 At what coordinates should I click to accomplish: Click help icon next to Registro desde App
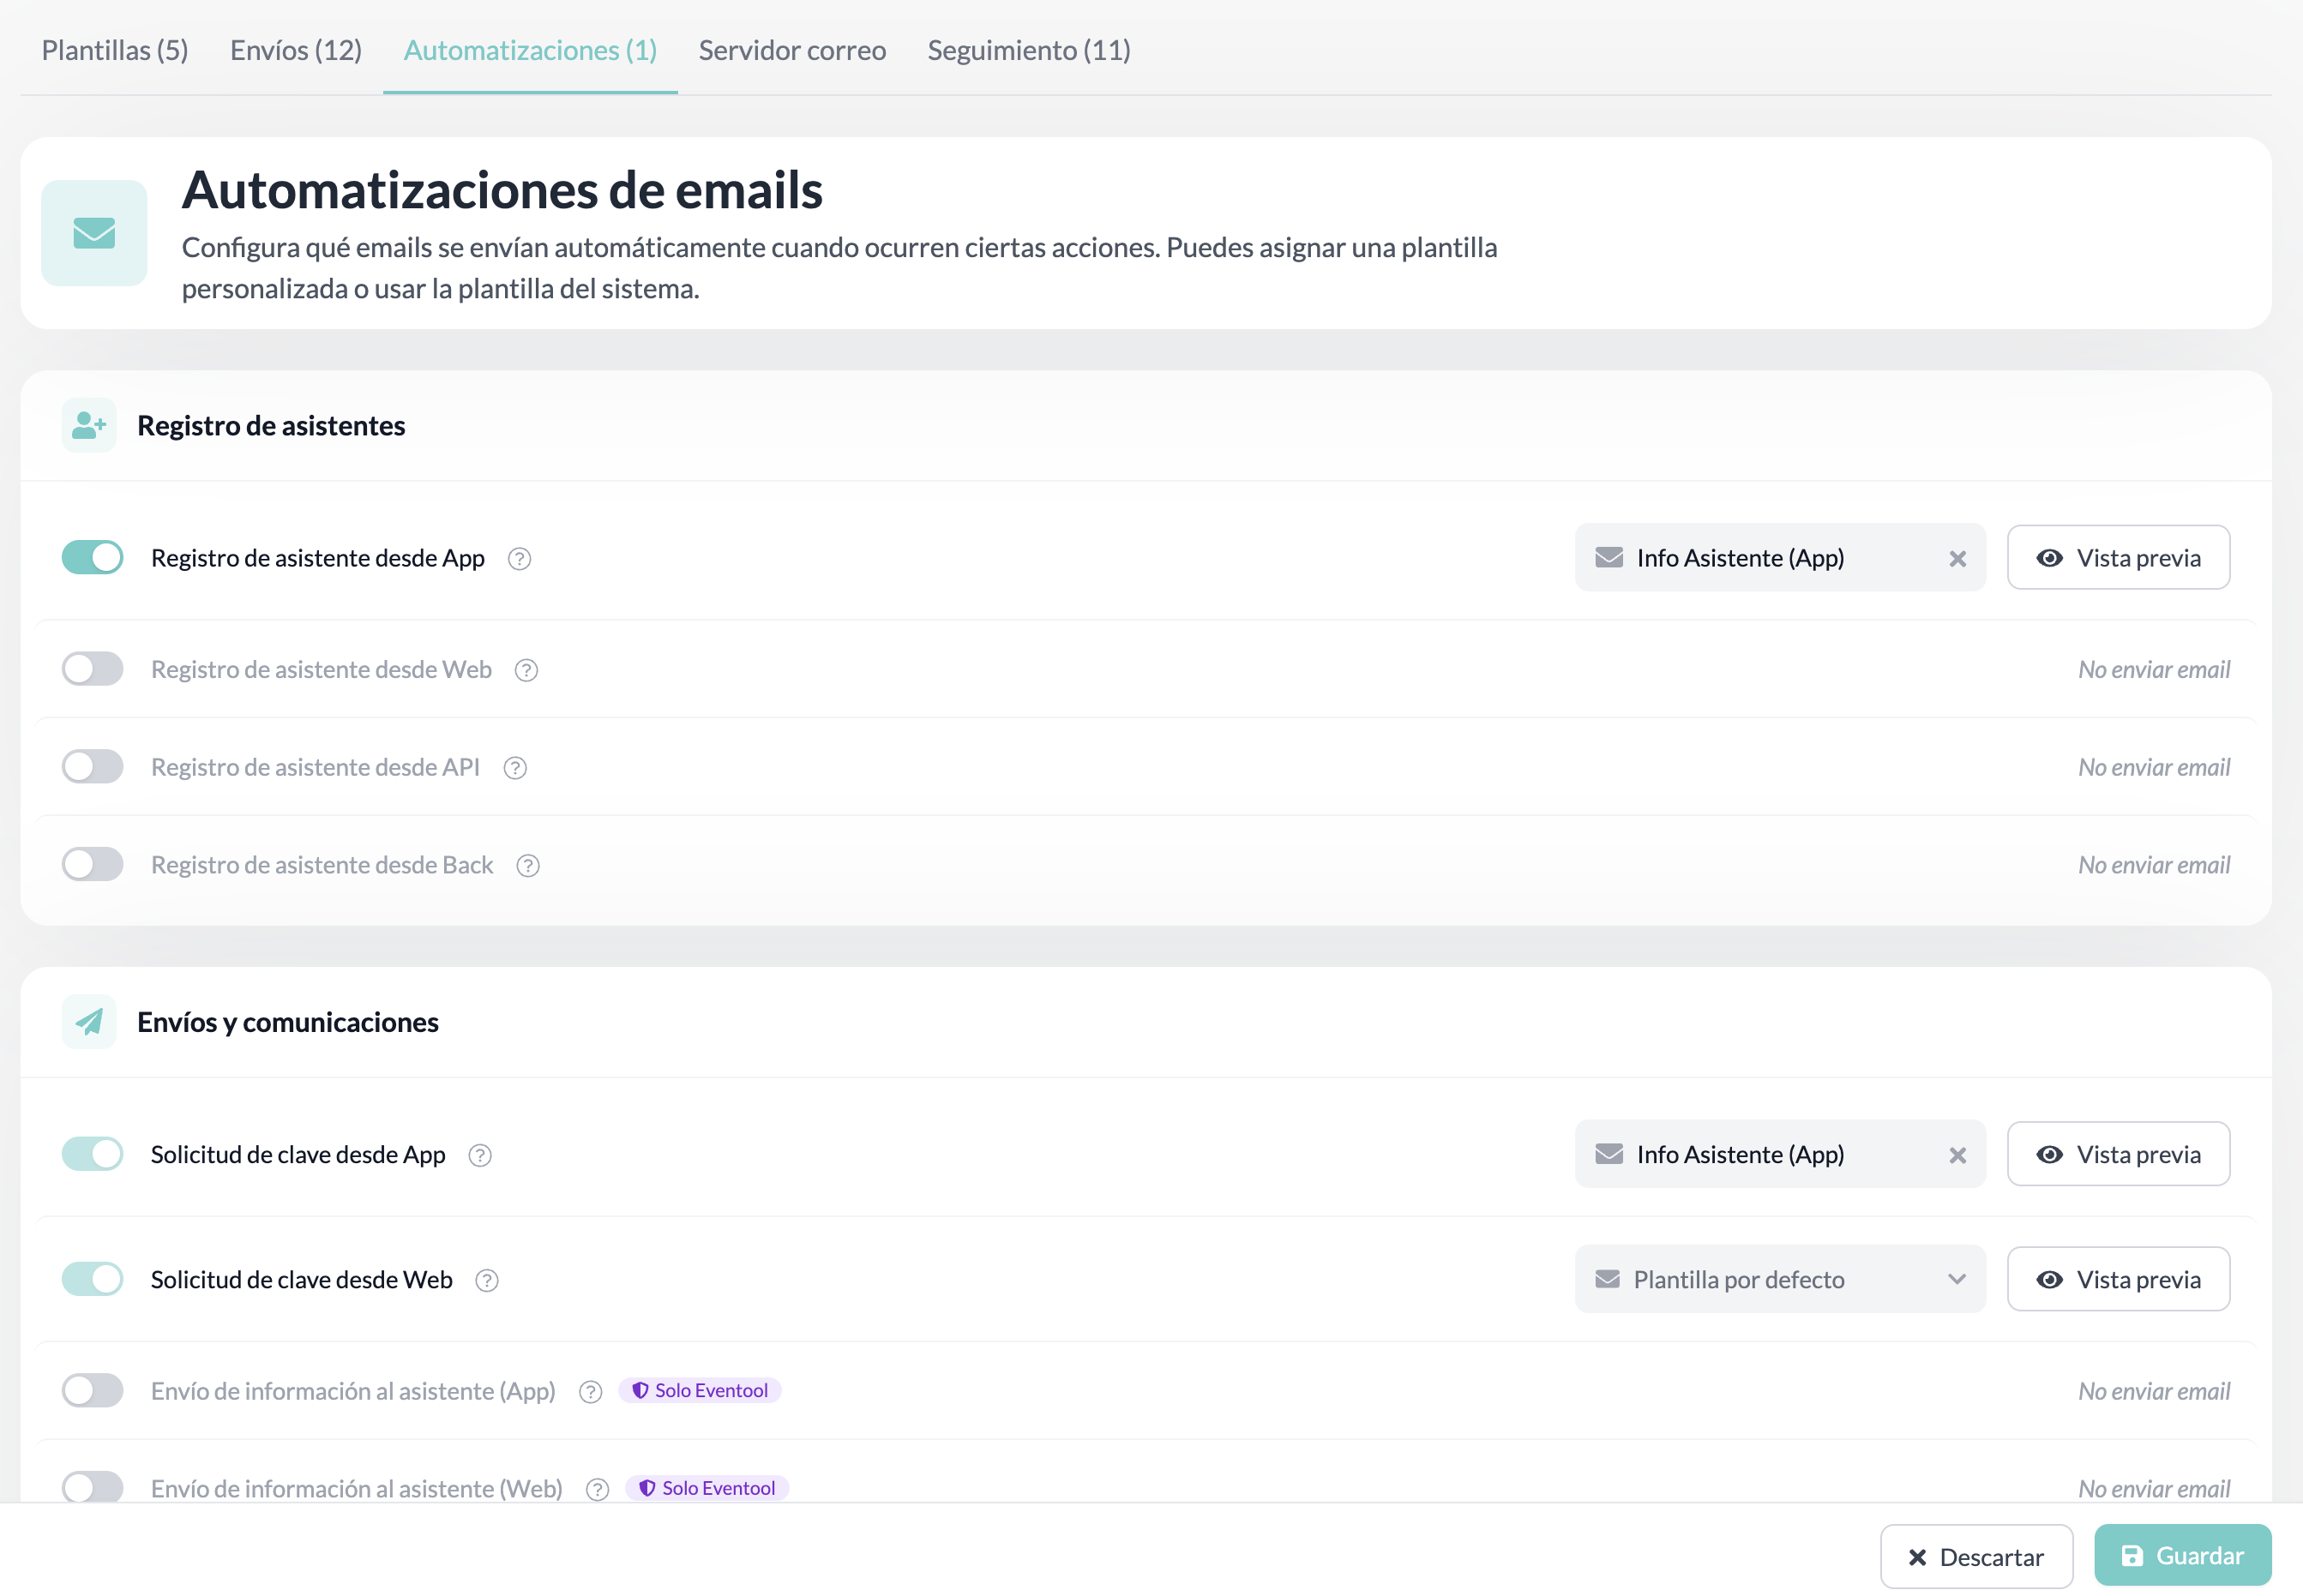coord(519,559)
